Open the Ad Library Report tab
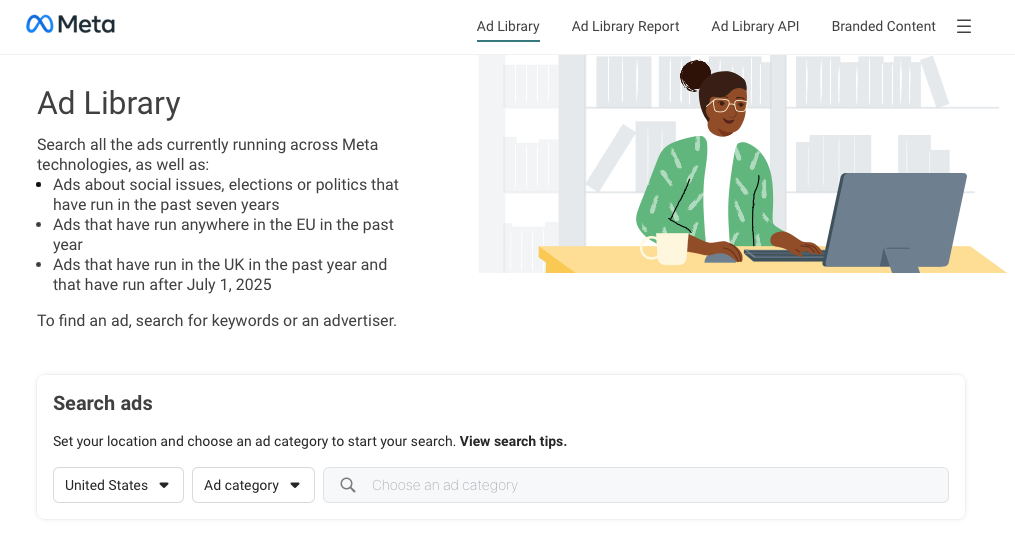1015x556 pixels. 625,27
